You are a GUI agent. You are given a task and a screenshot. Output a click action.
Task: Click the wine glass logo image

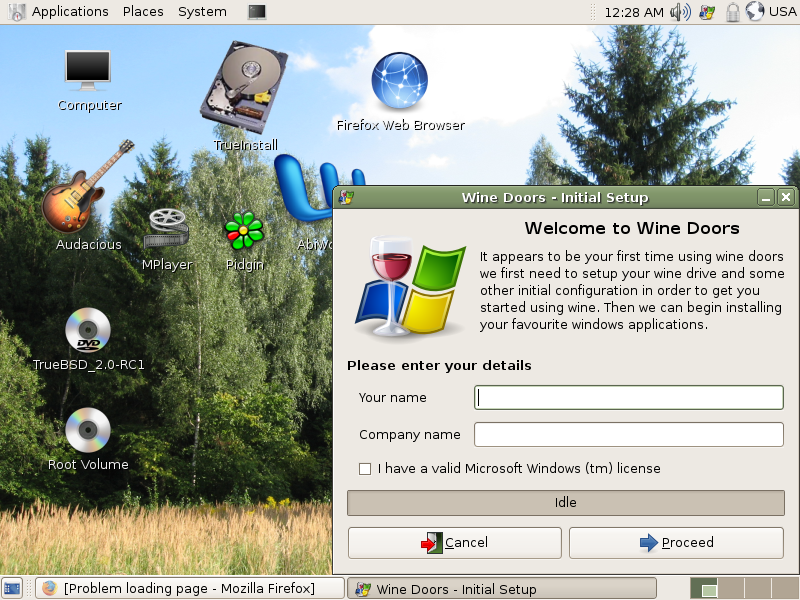[410, 286]
